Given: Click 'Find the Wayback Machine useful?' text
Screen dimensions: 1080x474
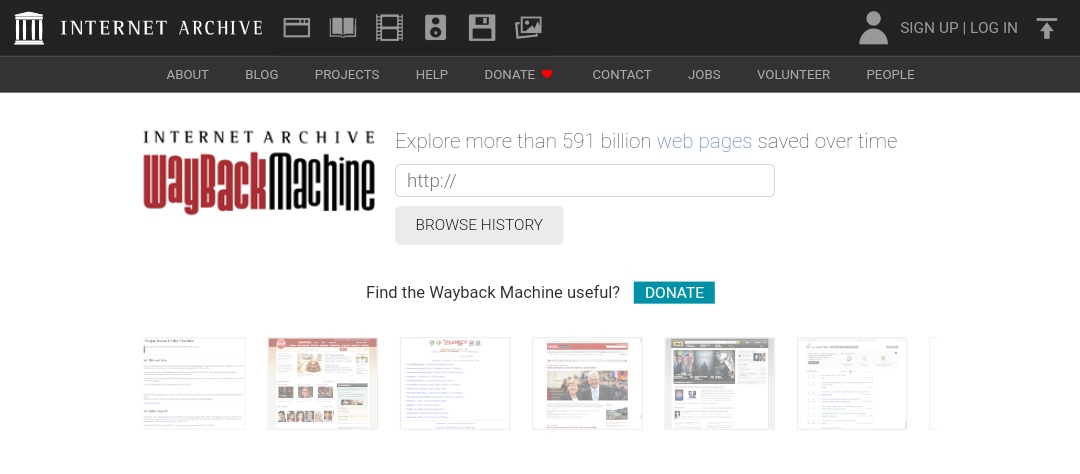Looking at the screenshot, I should pyautogui.click(x=492, y=293).
